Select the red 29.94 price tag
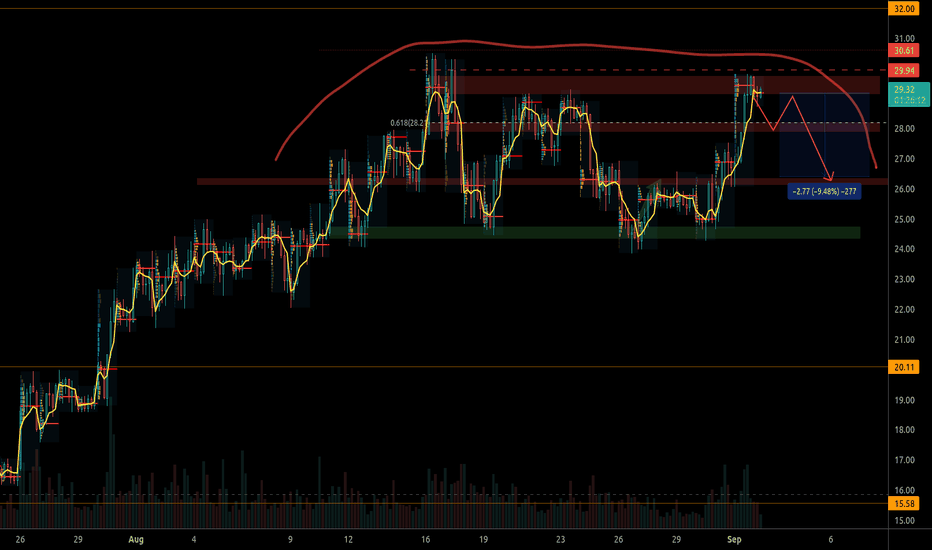Image resolution: width=932 pixels, height=550 pixels. coord(903,71)
